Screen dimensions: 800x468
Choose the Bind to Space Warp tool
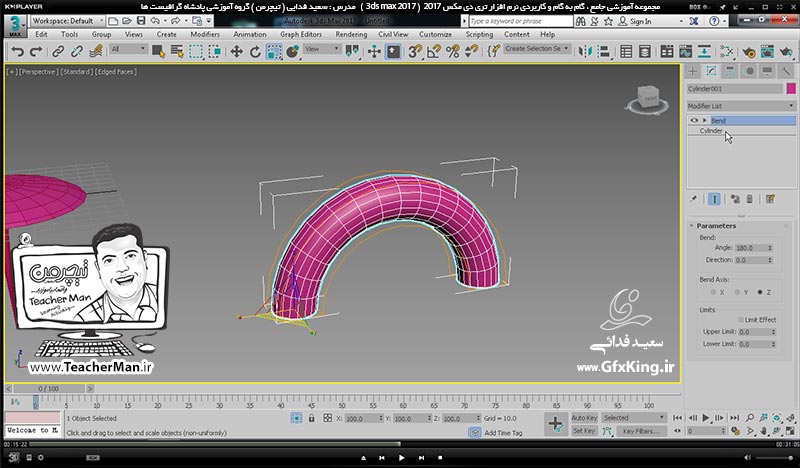[96, 52]
